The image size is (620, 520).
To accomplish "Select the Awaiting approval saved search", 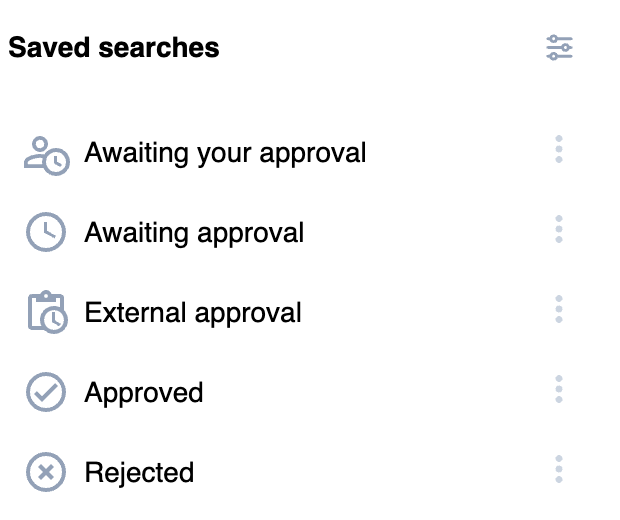I will coord(194,233).
